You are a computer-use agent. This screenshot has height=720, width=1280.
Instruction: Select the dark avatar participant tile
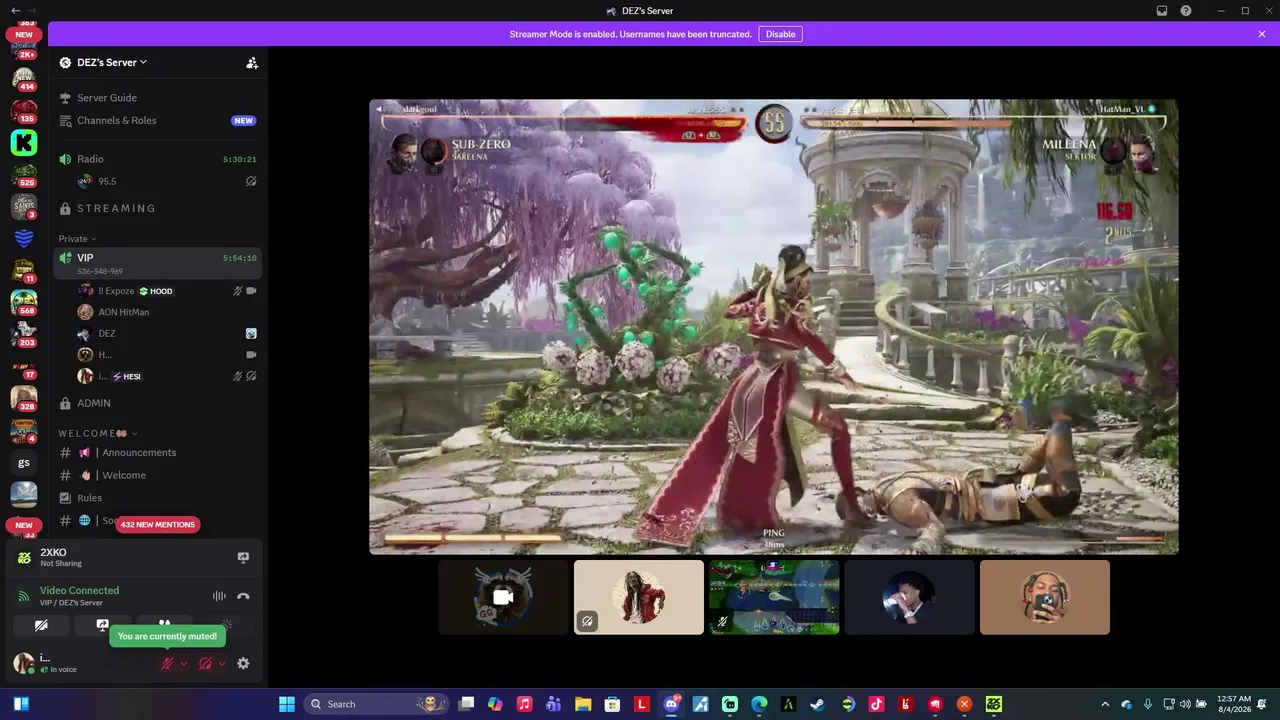[909, 597]
